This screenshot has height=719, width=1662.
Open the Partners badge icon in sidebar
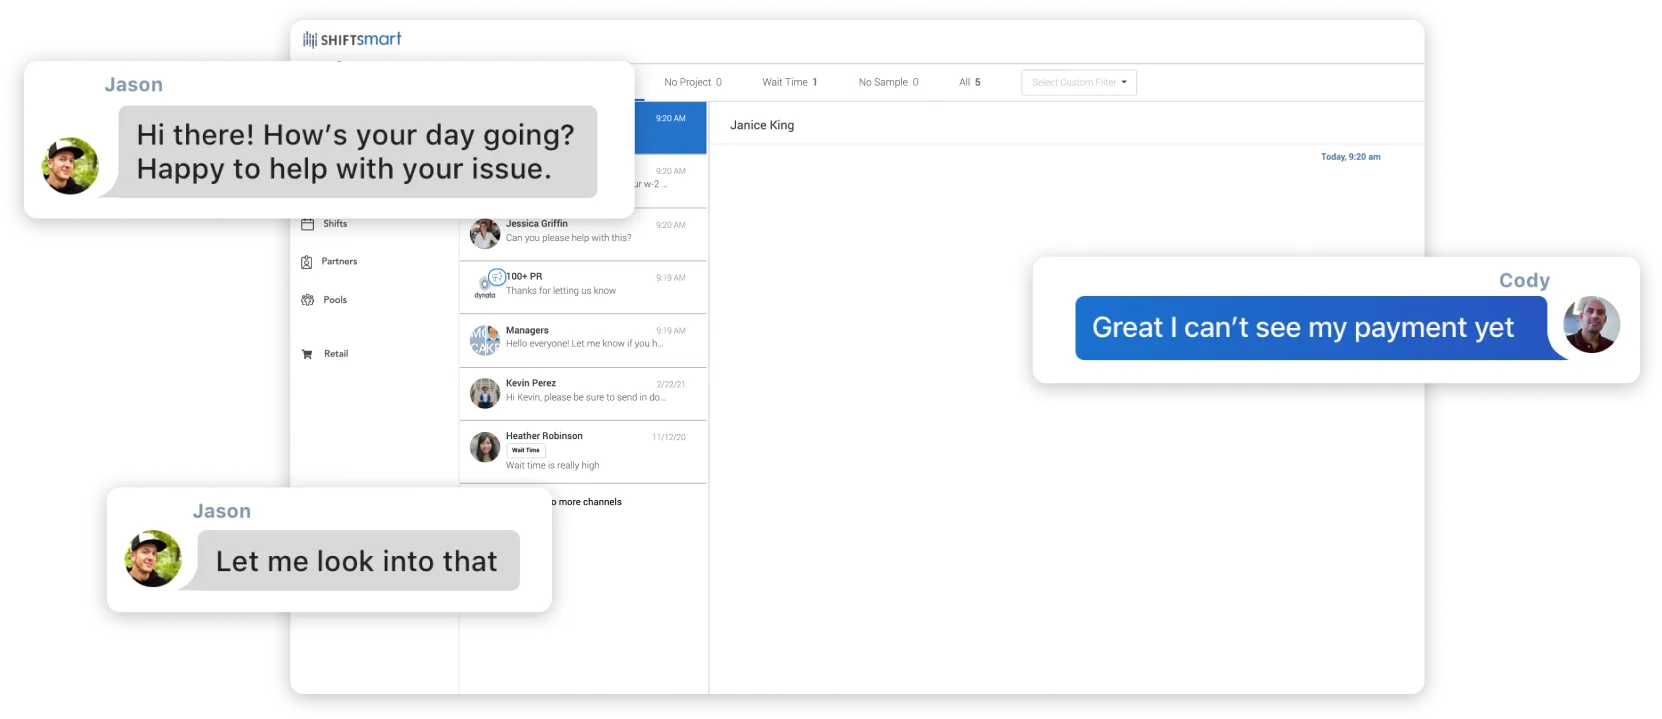pyautogui.click(x=307, y=262)
